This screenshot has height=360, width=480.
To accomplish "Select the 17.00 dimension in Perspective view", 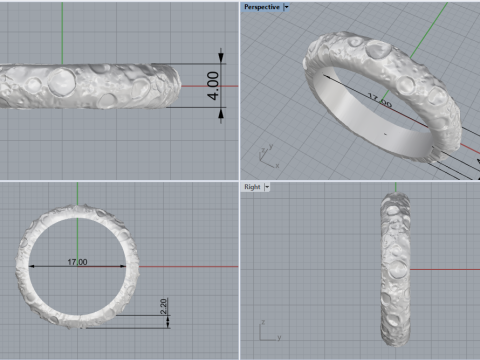I will [380, 100].
